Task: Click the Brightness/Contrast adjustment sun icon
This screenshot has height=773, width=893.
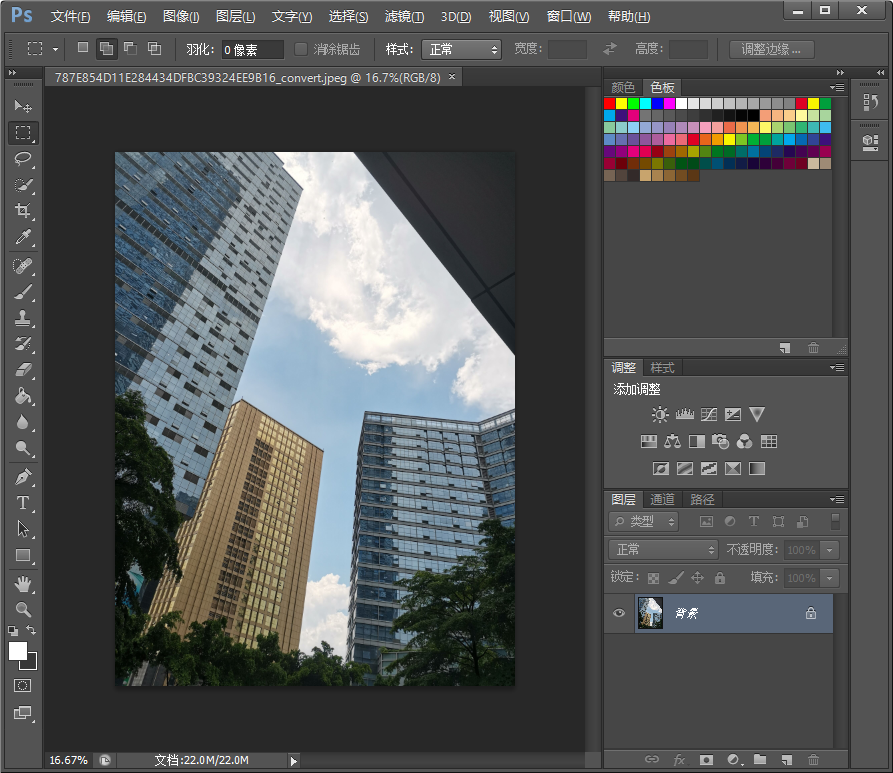Action: pyautogui.click(x=660, y=414)
